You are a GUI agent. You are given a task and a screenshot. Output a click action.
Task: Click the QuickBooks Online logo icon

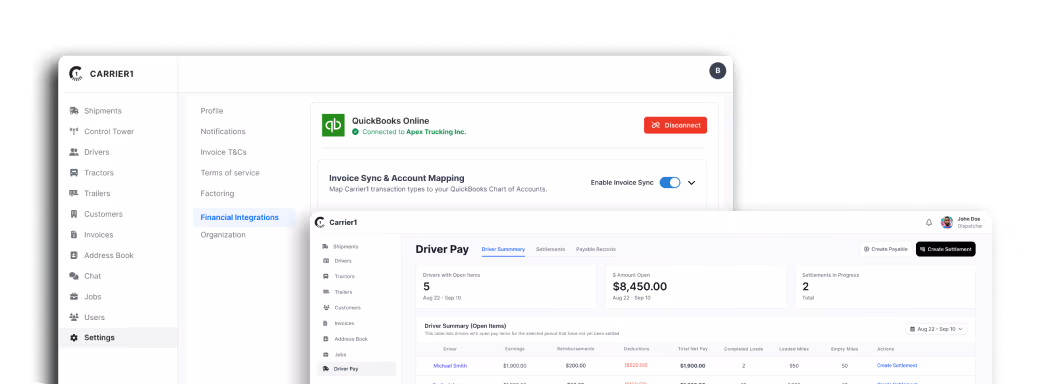coord(333,125)
